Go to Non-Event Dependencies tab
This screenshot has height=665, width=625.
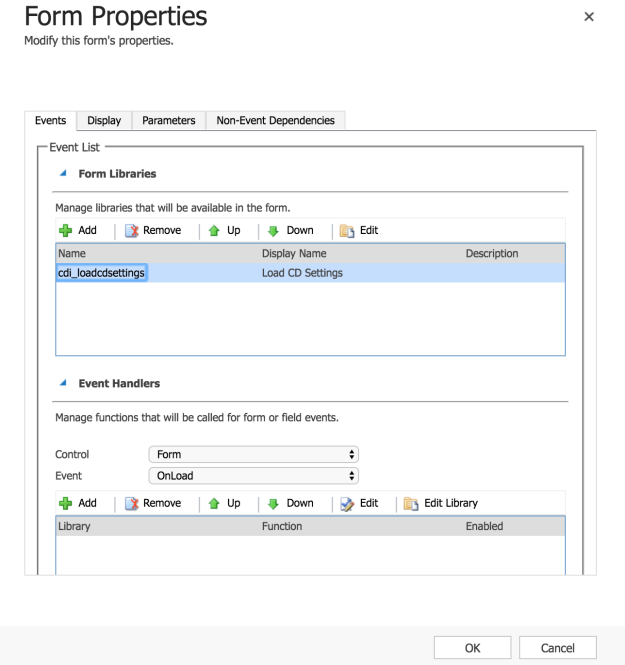coord(275,121)
